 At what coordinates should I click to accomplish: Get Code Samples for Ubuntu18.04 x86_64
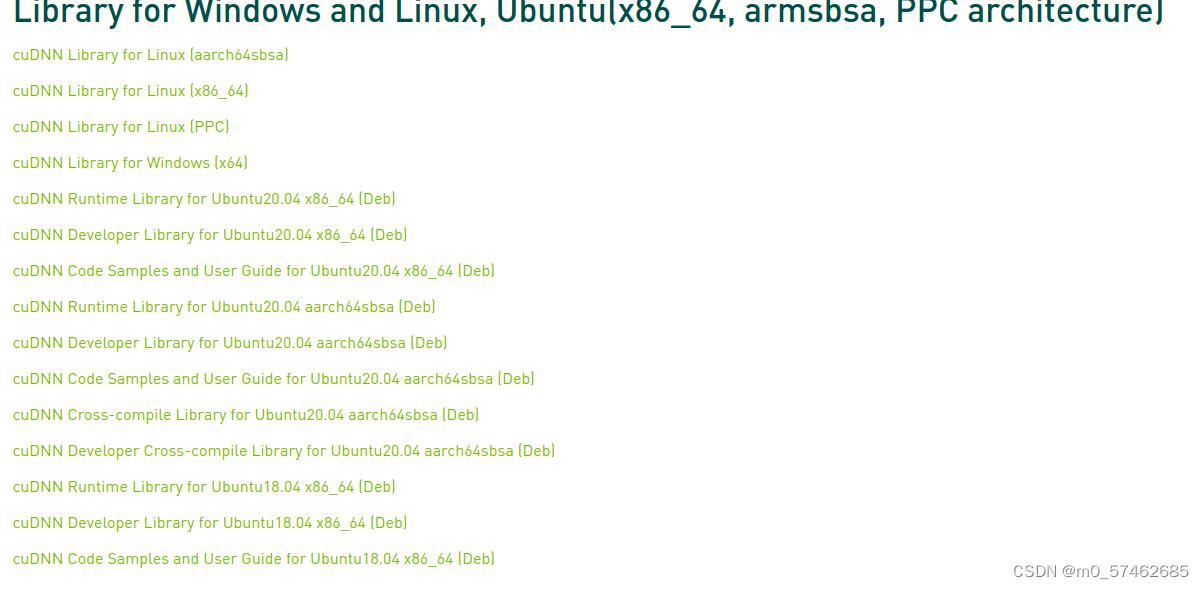point(253,559)
